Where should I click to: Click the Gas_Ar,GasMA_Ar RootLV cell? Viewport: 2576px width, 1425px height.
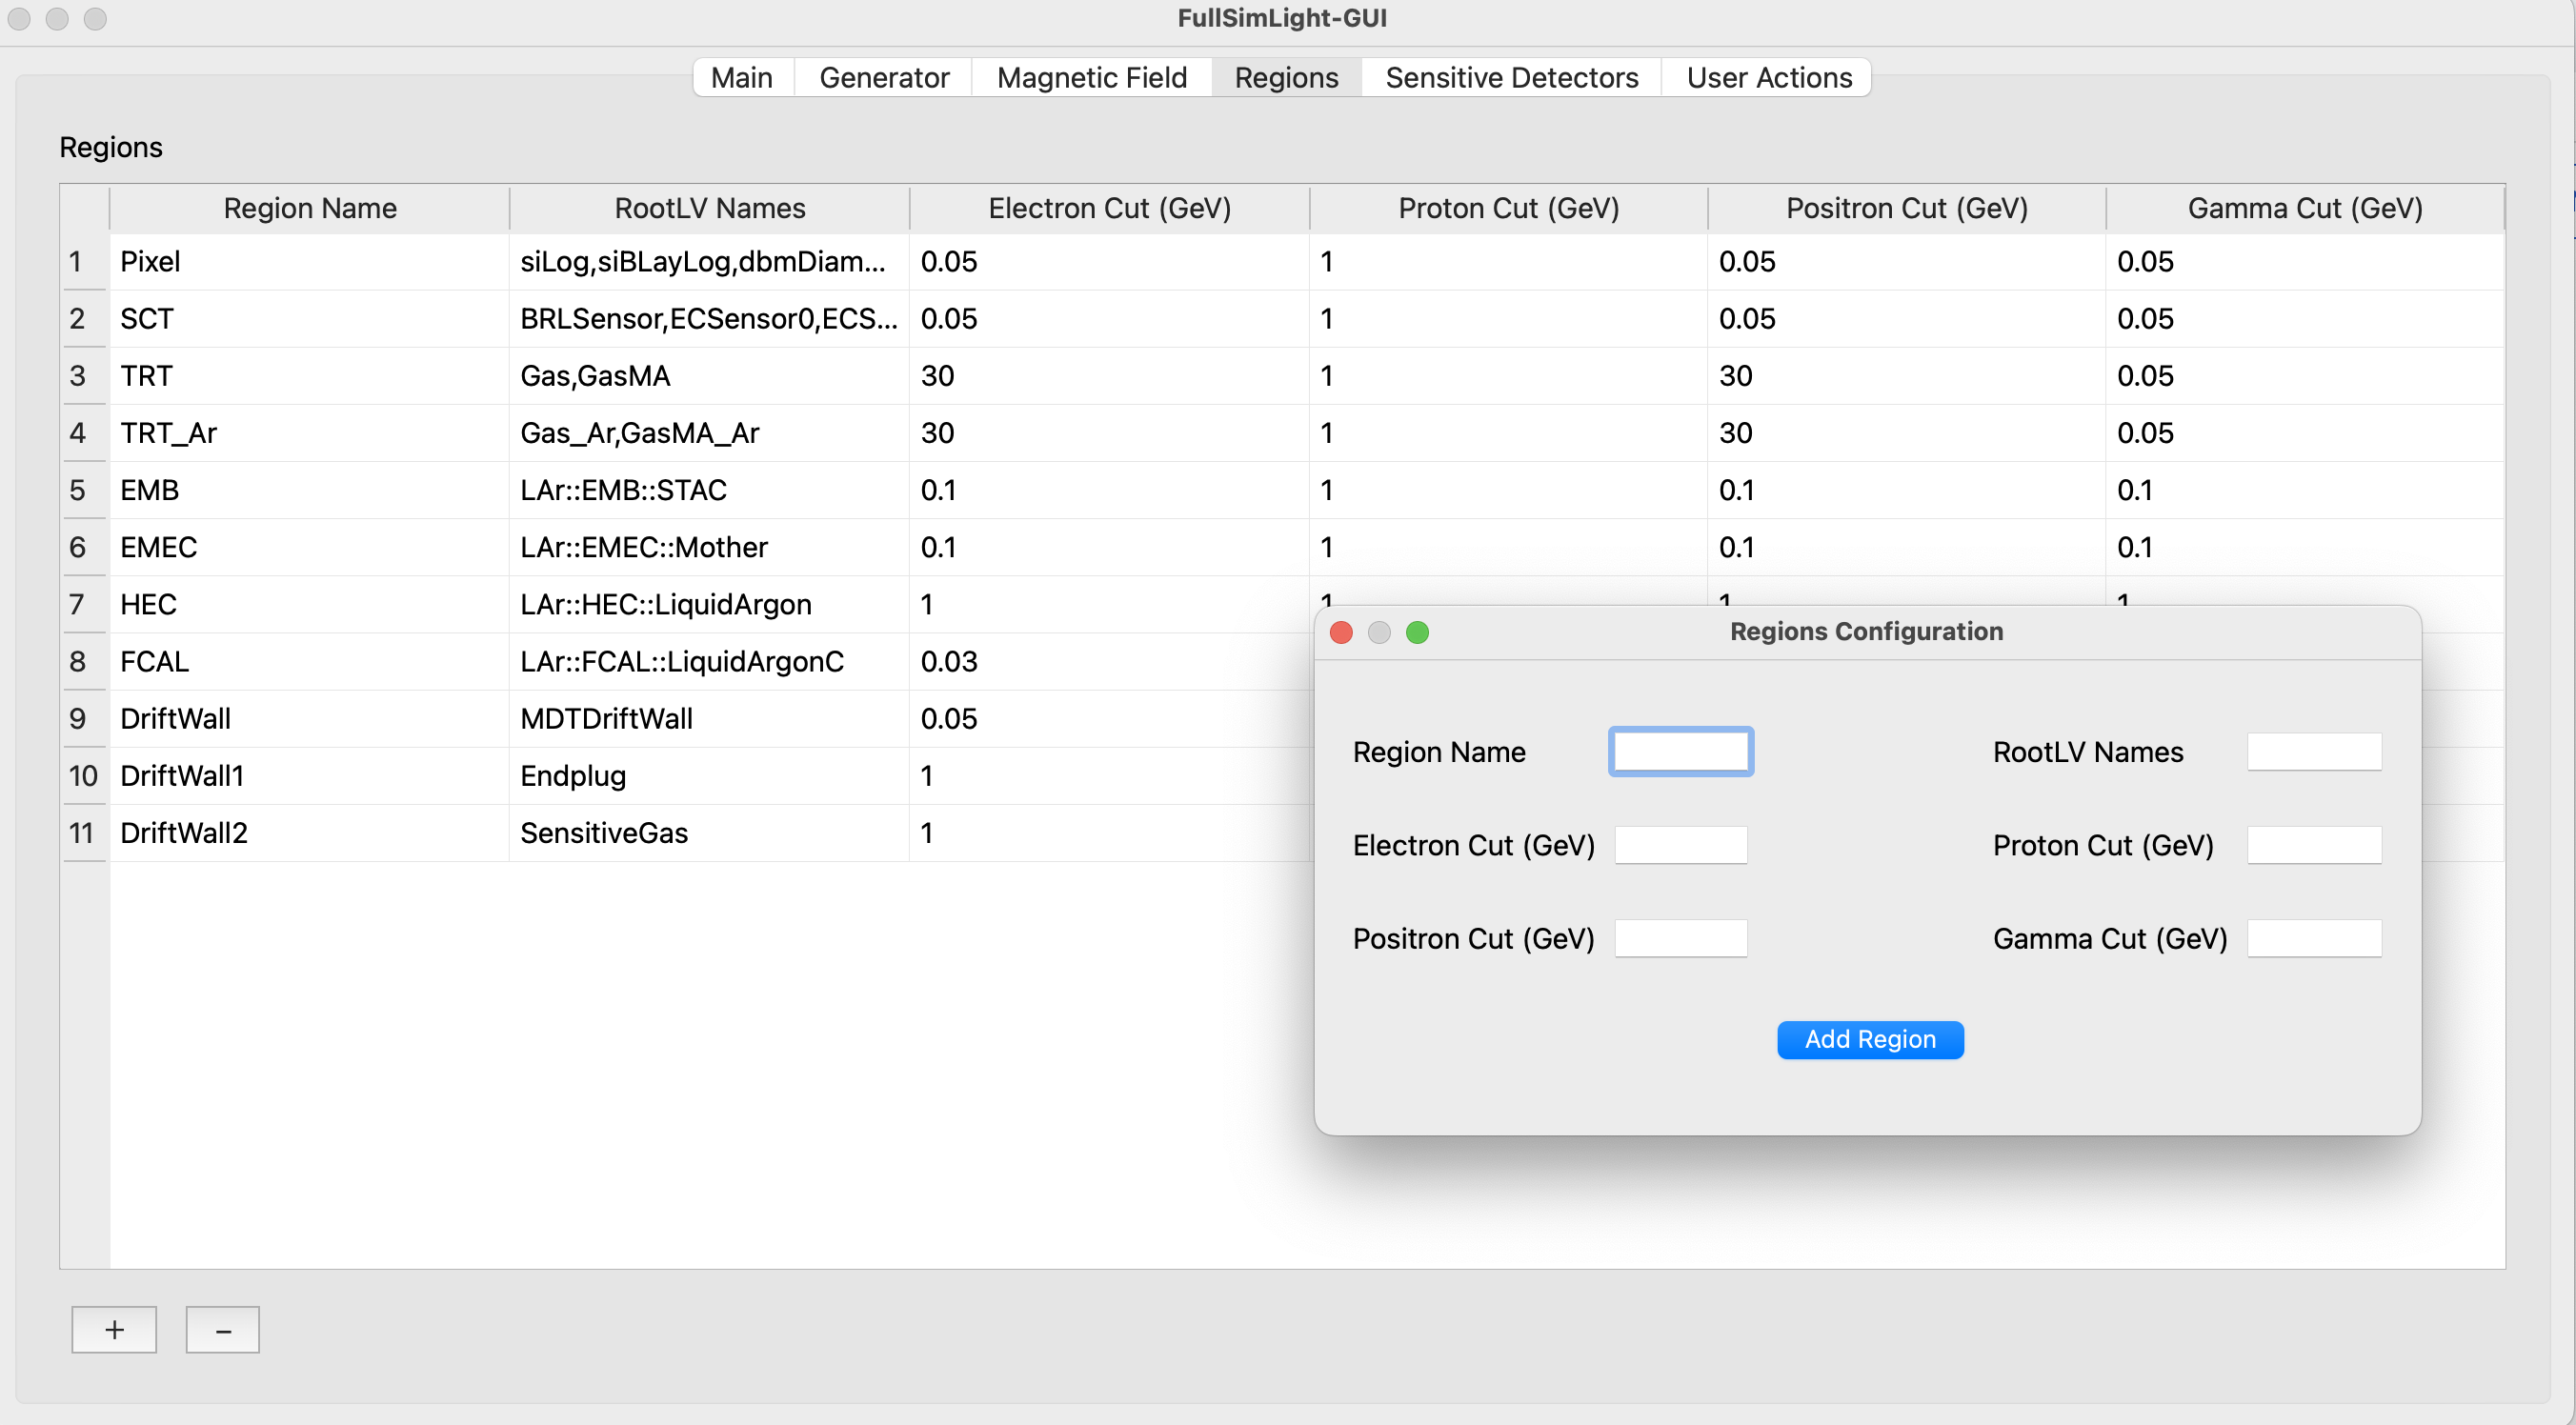pos(710,433)
